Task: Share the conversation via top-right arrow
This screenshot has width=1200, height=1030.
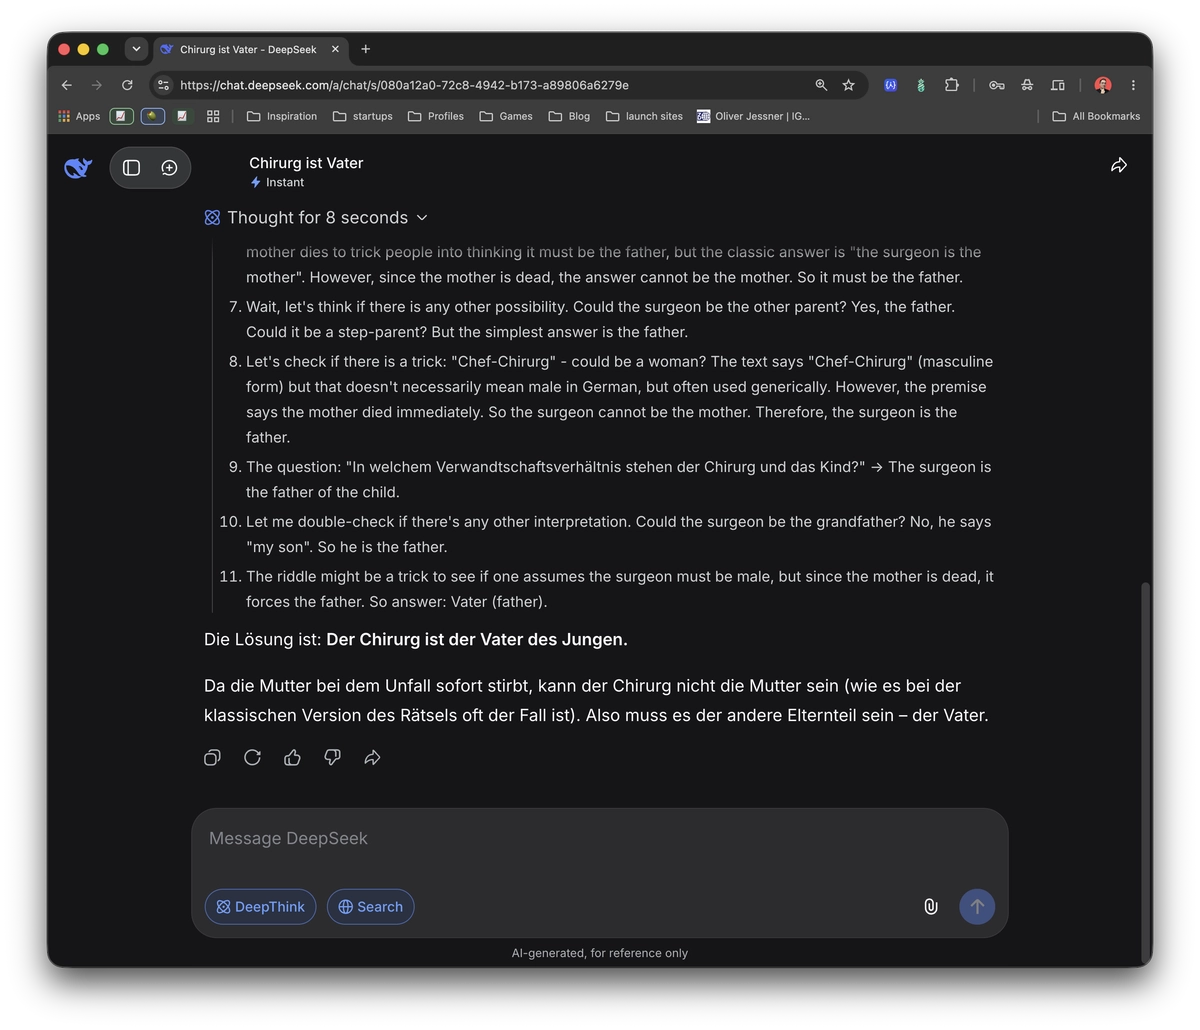Action: click(x=1119, y=165)
